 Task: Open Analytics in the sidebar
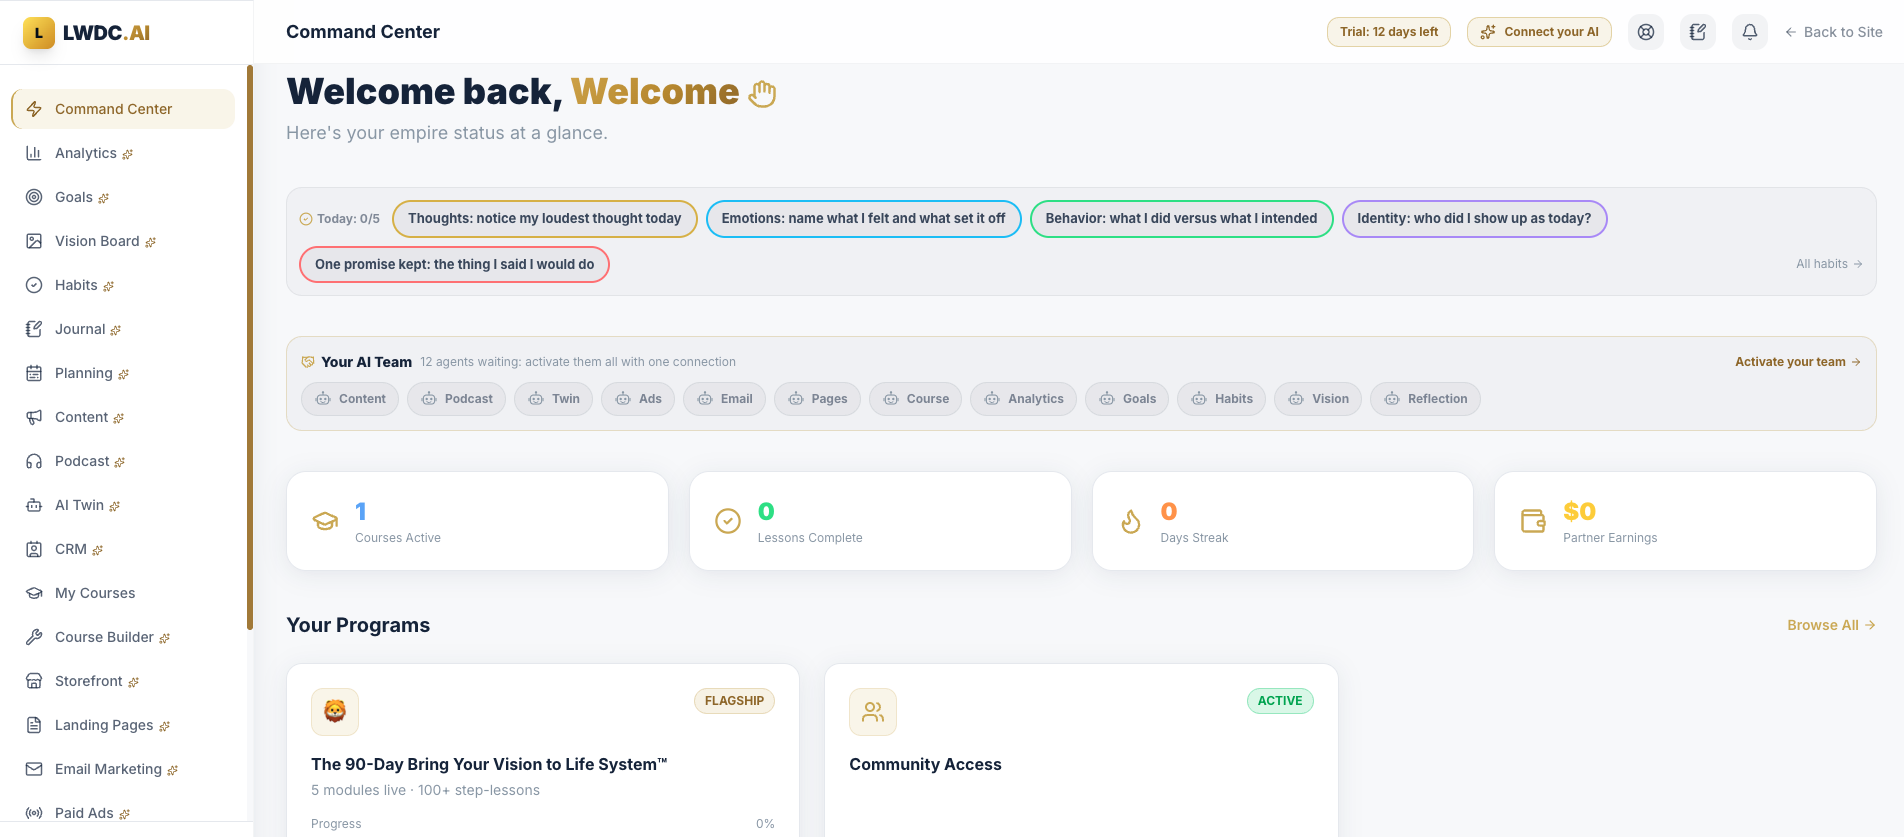pyautogui.click(x=123, y=153)
